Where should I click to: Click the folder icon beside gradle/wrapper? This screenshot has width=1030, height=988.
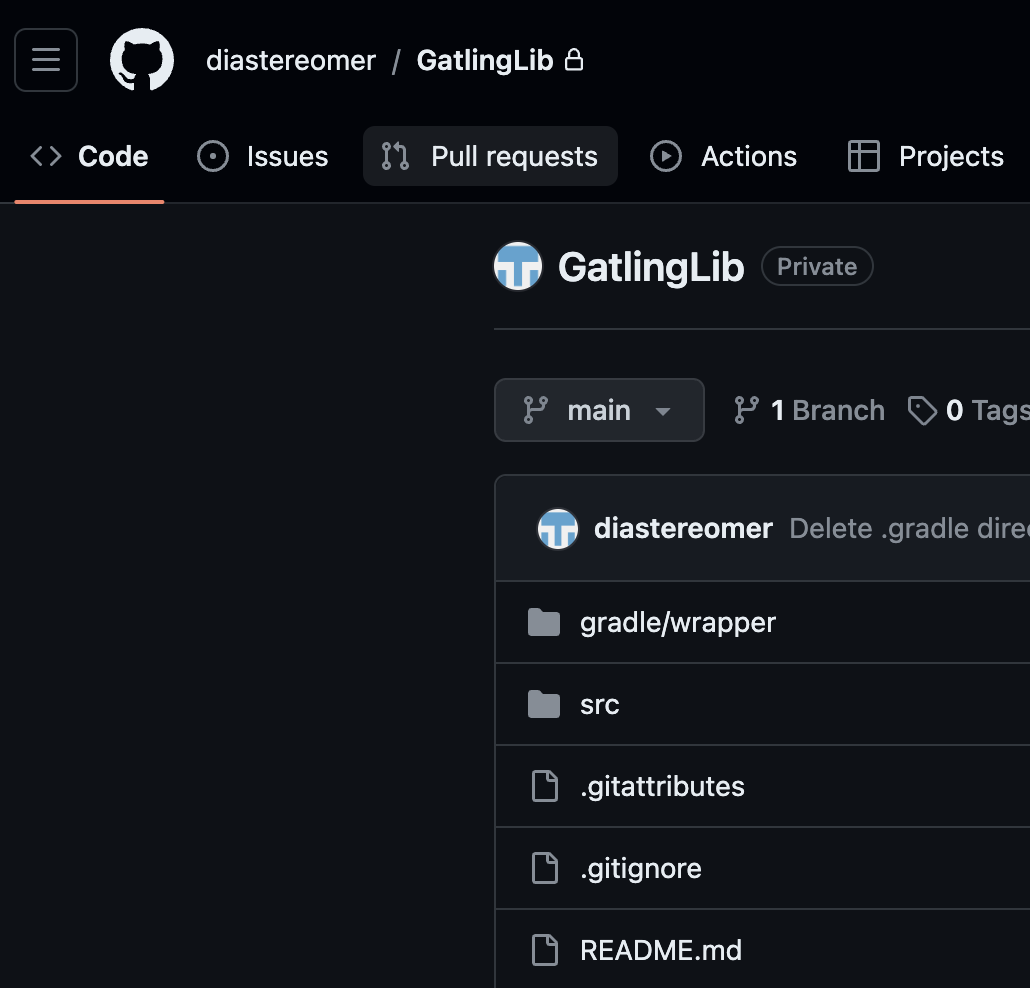pyautogui.click(x=544, y=622)
